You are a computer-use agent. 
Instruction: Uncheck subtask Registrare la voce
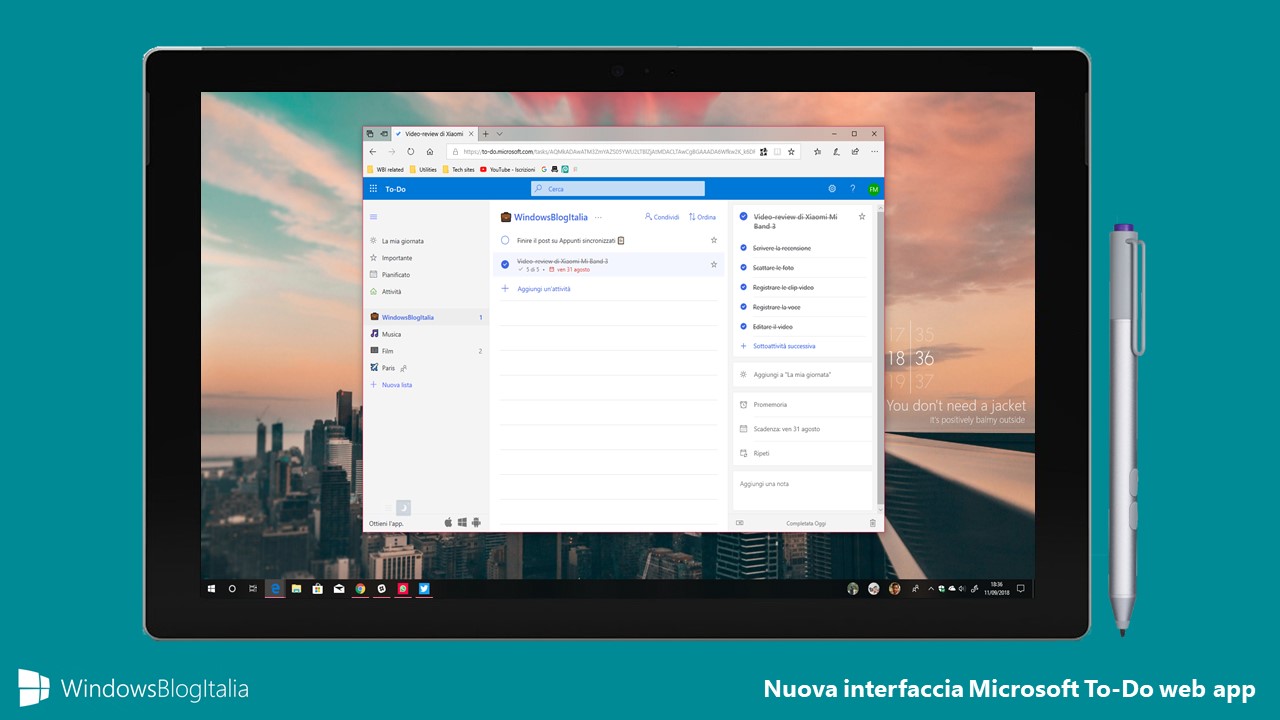744,307
